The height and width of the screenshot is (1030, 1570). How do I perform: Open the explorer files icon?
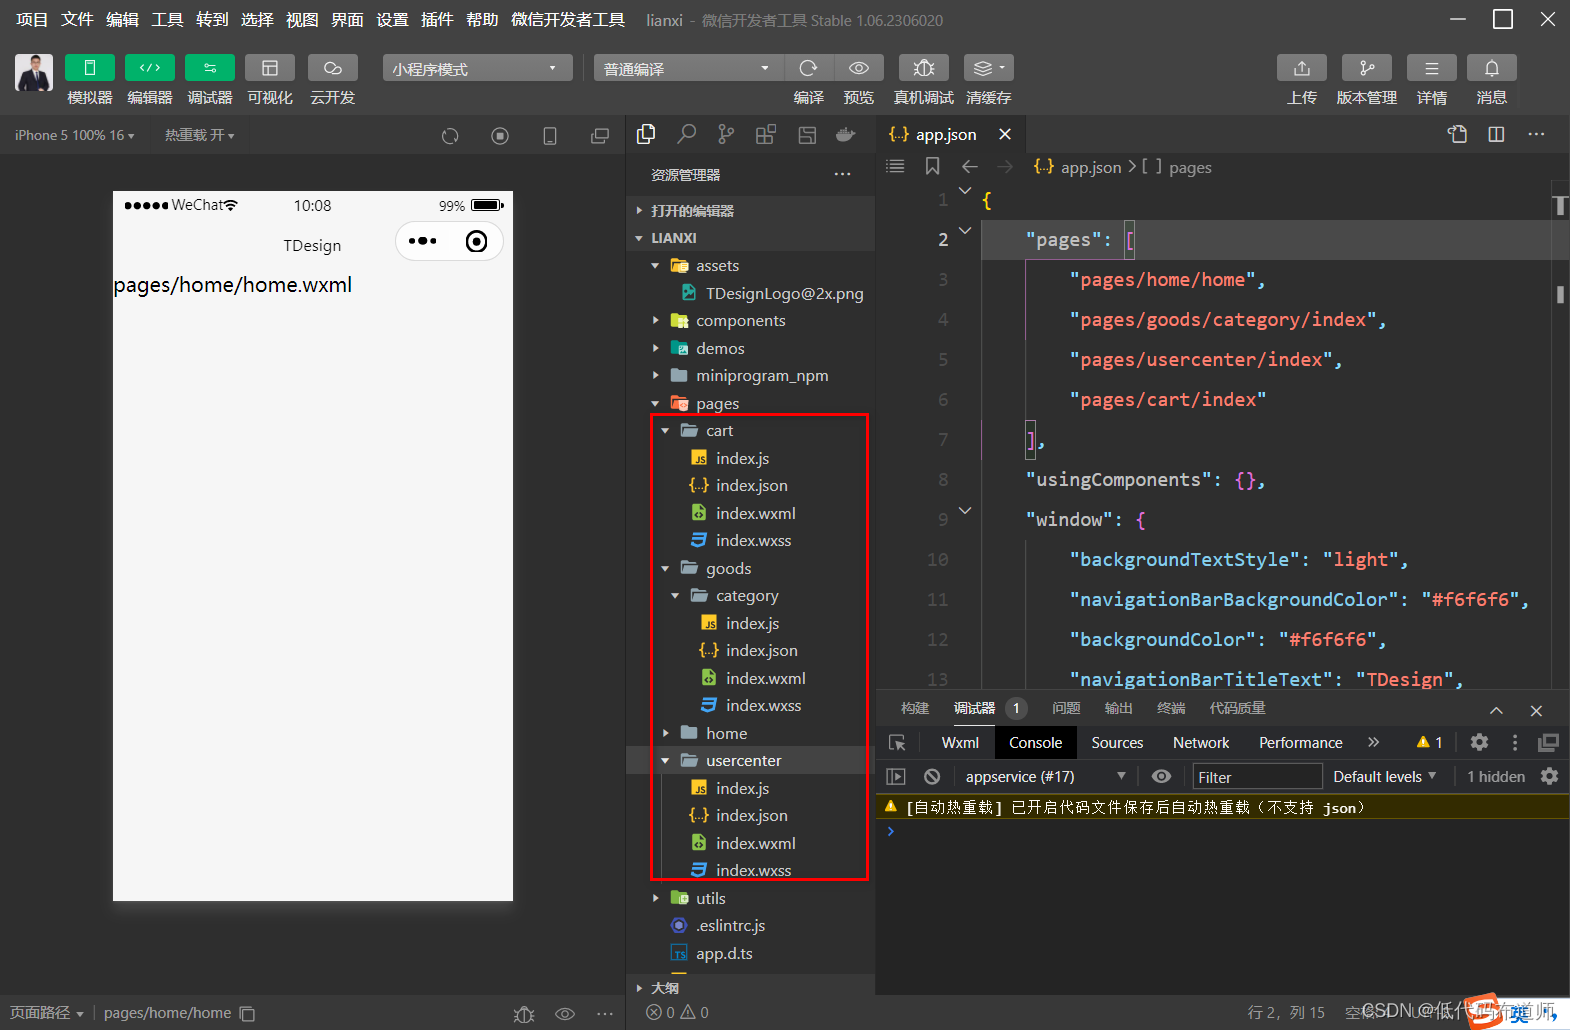tap(646, 134)
